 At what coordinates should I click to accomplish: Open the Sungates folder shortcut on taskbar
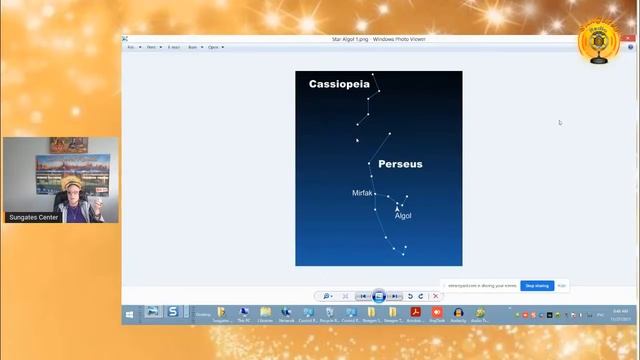pyautogui.click(x=222, y=314)
